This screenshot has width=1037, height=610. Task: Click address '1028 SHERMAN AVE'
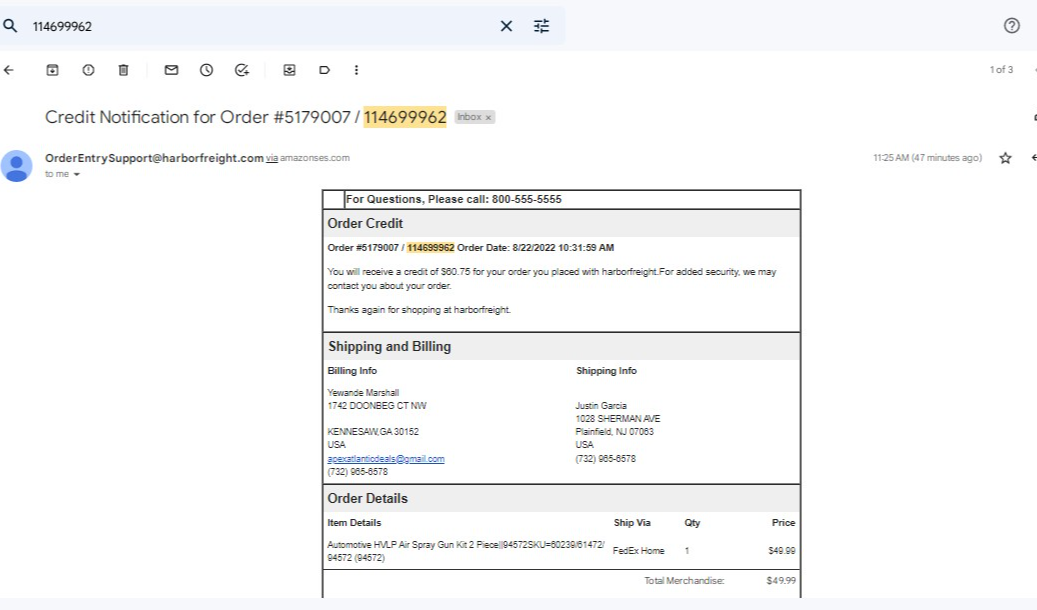point(618,419)
